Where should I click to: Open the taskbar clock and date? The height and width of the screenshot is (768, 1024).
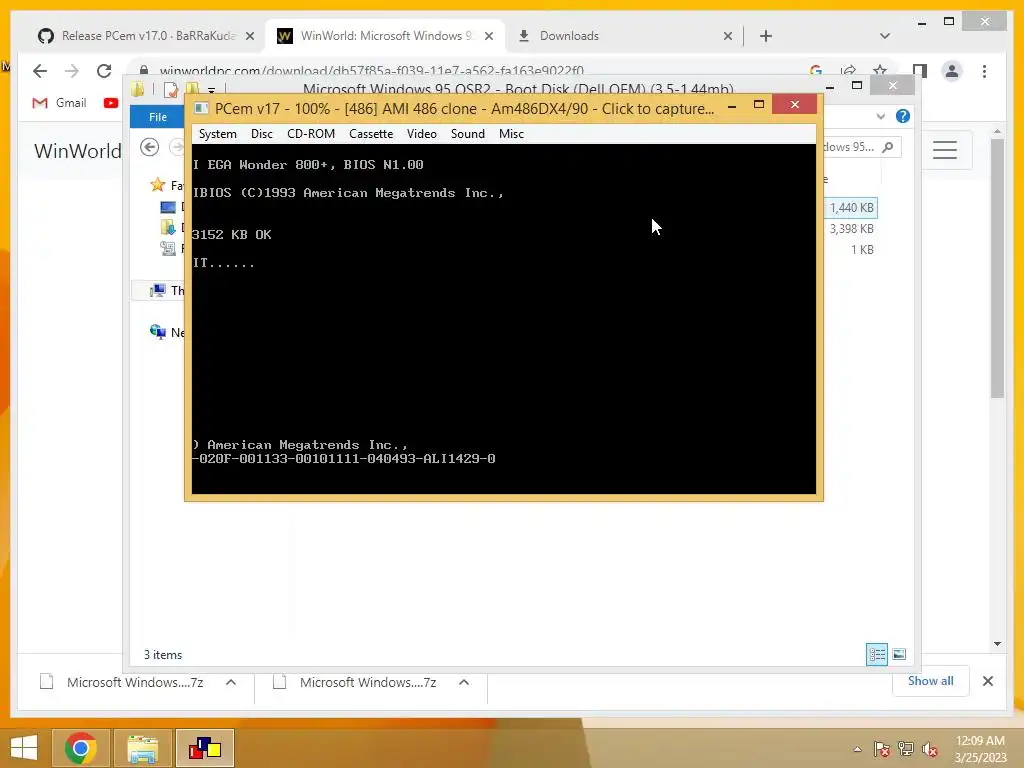point(980,749)
